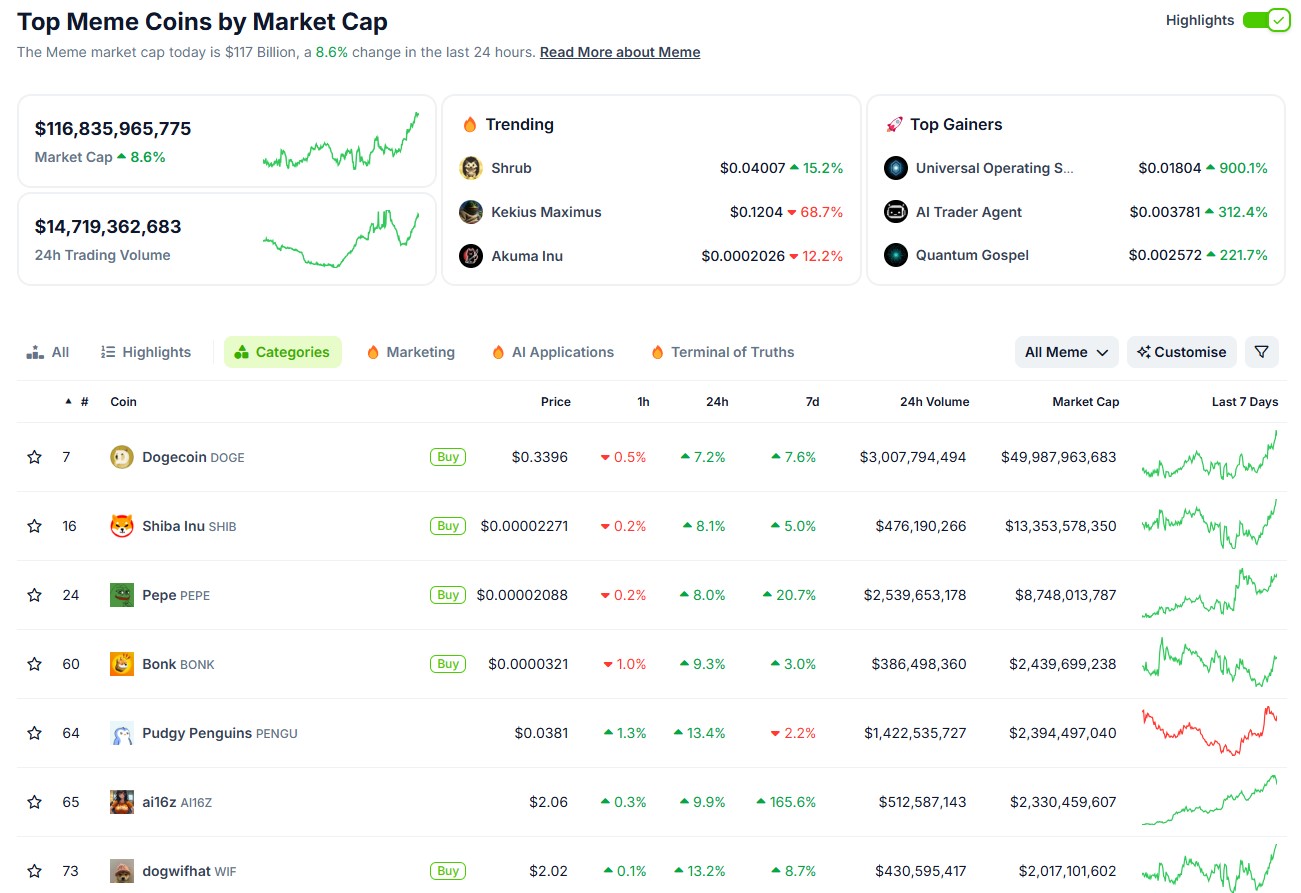Image resolution: width=1301 pixels, height=893 pixels.
Task: Sort by the 1h column header
Action: (643, 402)
